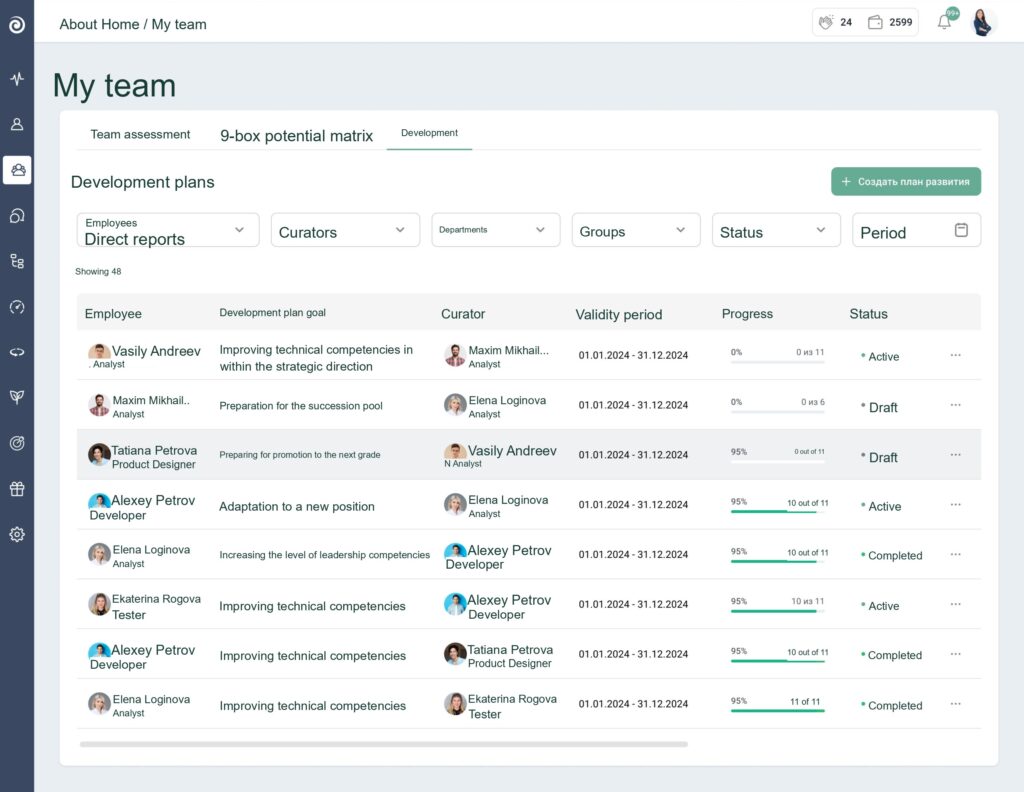This screenshot has width=1024, height=792.
Task: Open row menu for Vasily Andreev plan
Action: (x=955, y=355)
